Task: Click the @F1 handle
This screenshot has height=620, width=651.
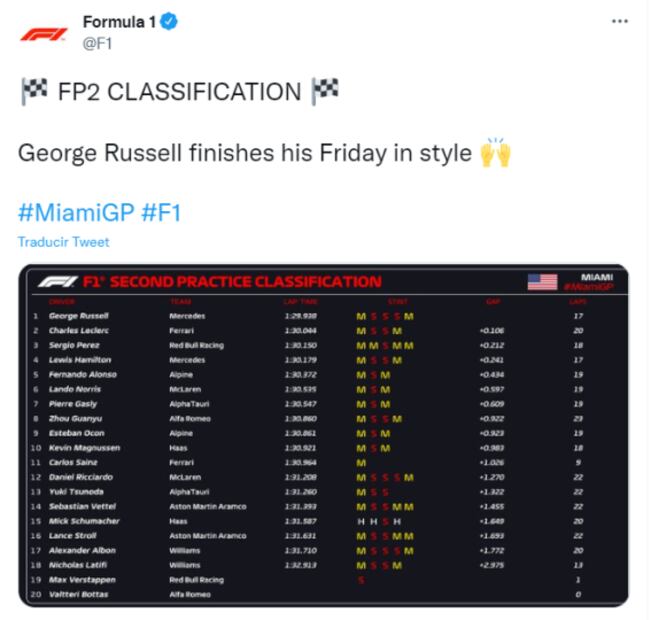Action: [x=96, y=43]
